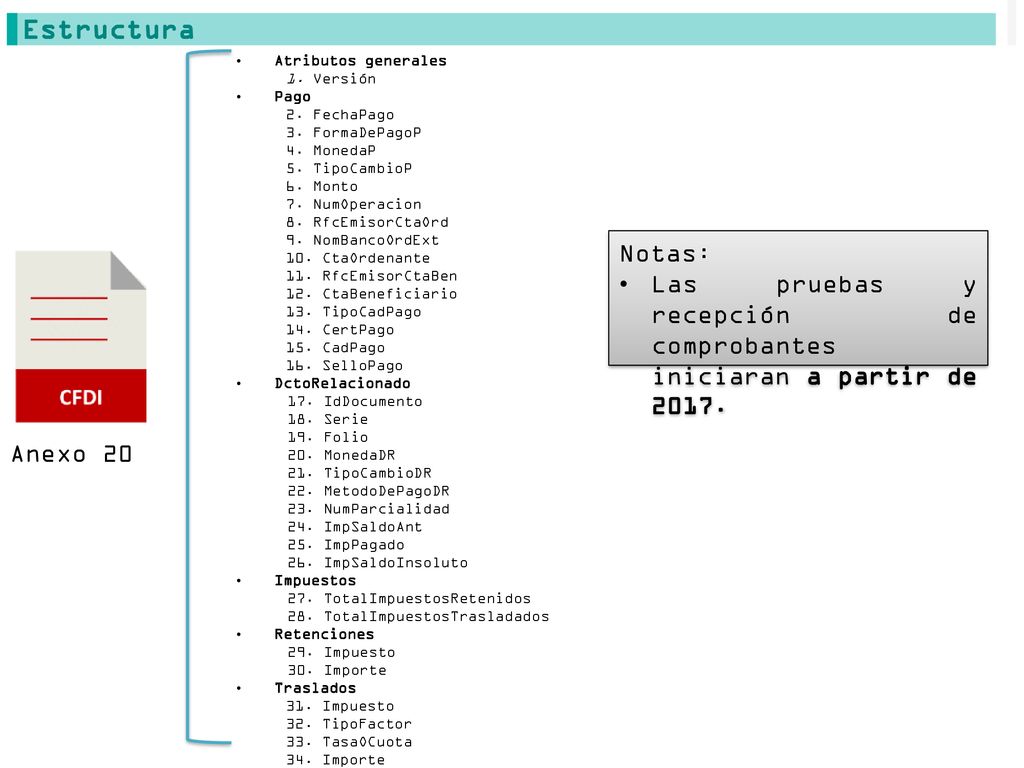
Task: Click item 25. ImpPagado
Action: click(346, 545)
